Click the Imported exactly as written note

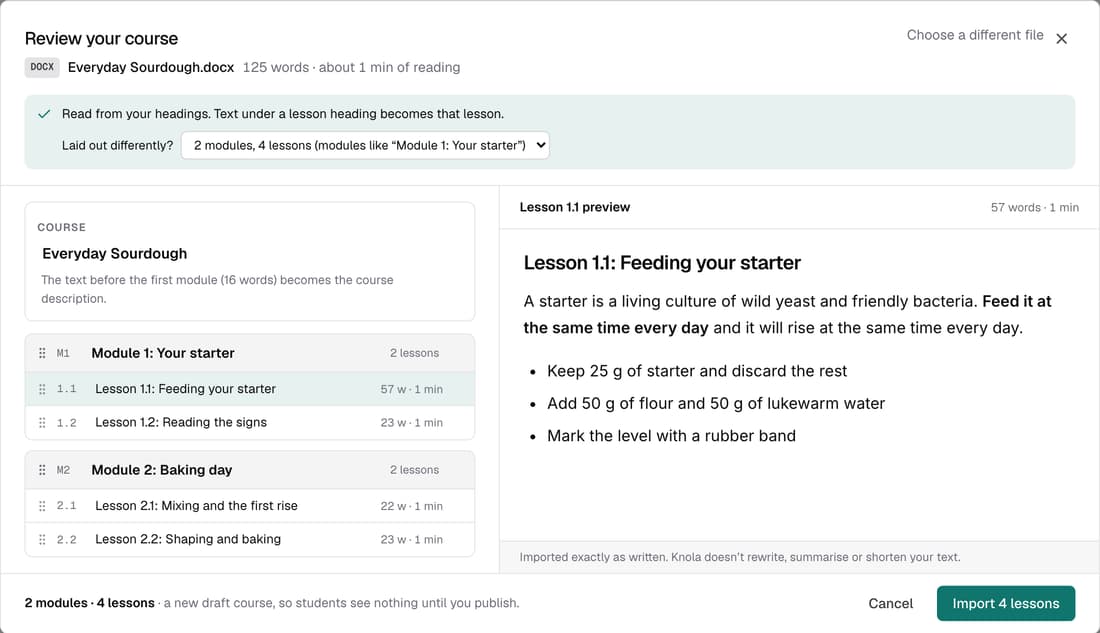pos(740,557)
